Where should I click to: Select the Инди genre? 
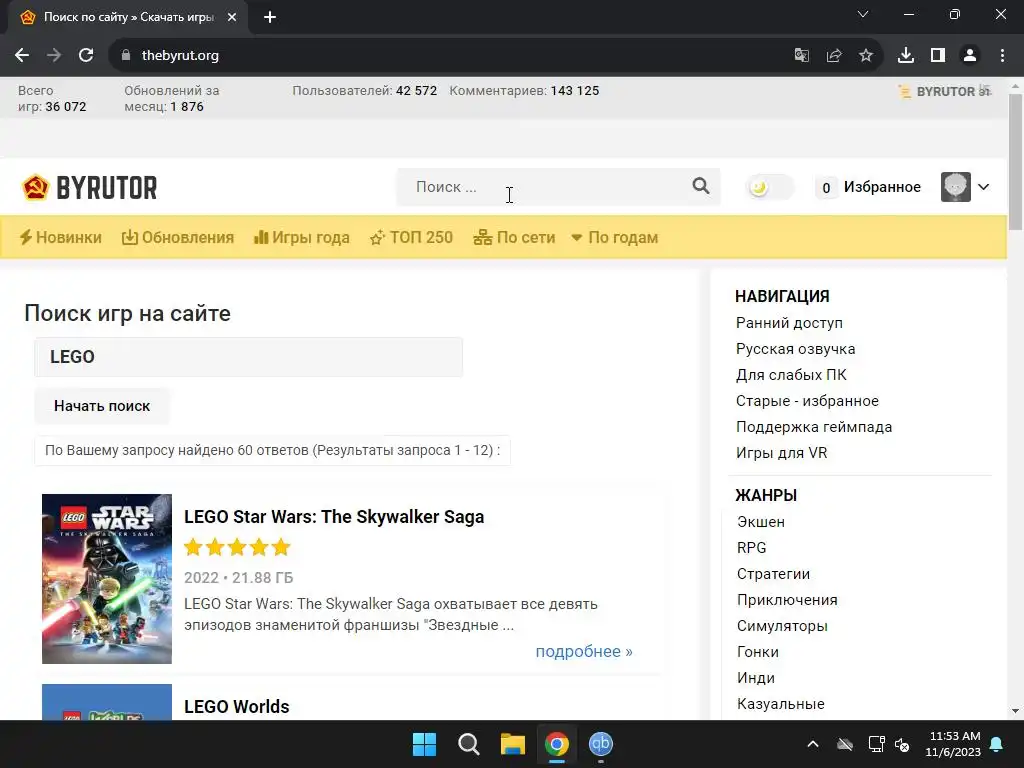pyautogui.click(x=756, y=679)
